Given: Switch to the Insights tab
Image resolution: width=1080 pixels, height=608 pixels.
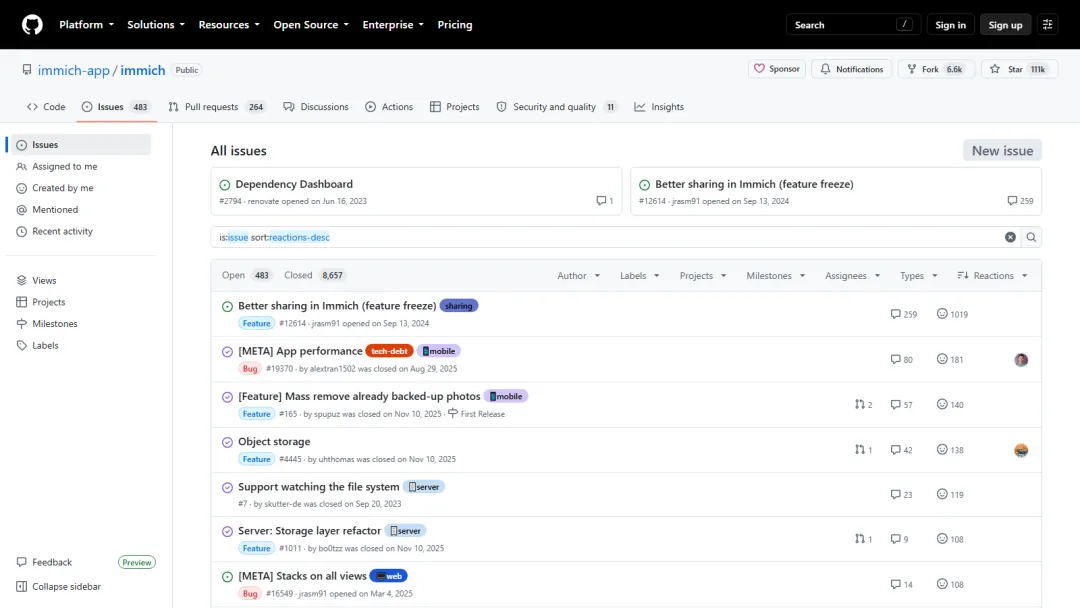Looking at the screenshot, I should (659, 107).
